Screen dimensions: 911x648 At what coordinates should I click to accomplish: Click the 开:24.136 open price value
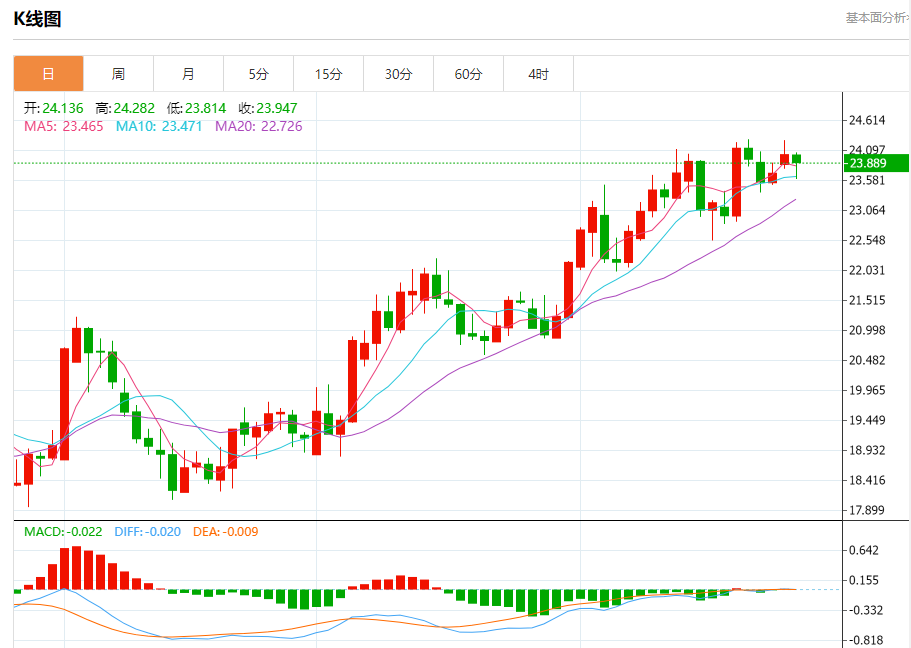pyautogui.click(x=53, y=108)
